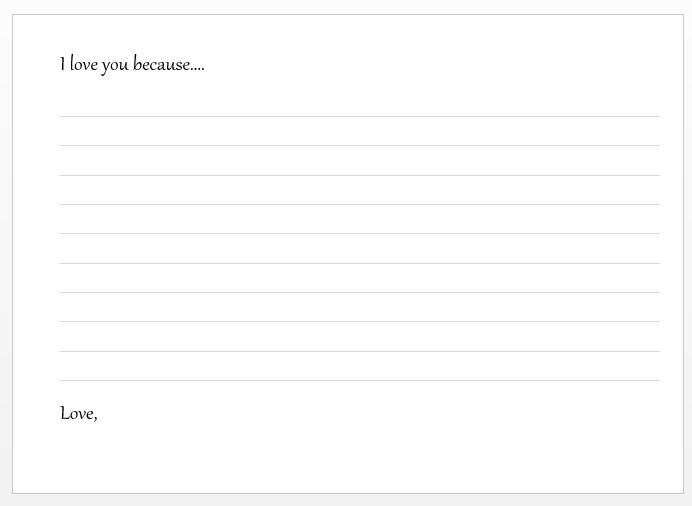
Task: Click blank space between heading and first line
Action: 360,96
